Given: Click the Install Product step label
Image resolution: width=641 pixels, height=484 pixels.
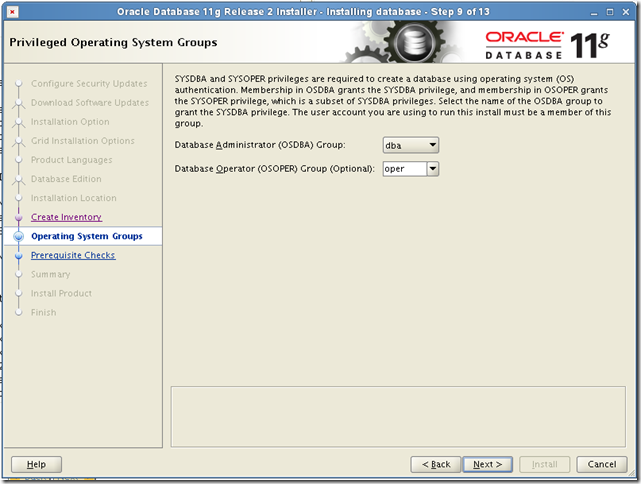Looking at the screenshot, I should point(61,294).
